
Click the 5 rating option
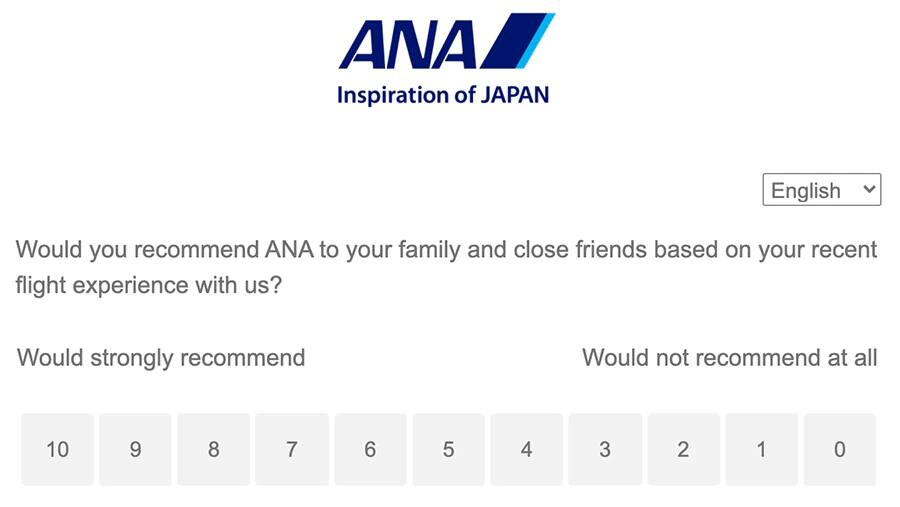click(x=448, y=450)
